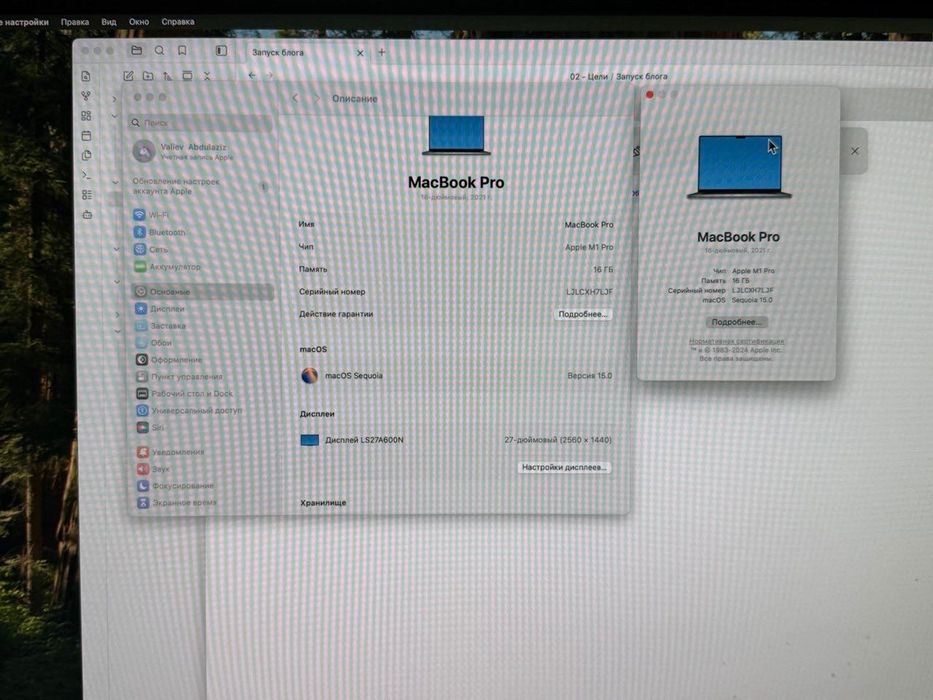Open the Obsidian search magnifier icon
Viewport: 933px width, 700px height.
[159, 51]
